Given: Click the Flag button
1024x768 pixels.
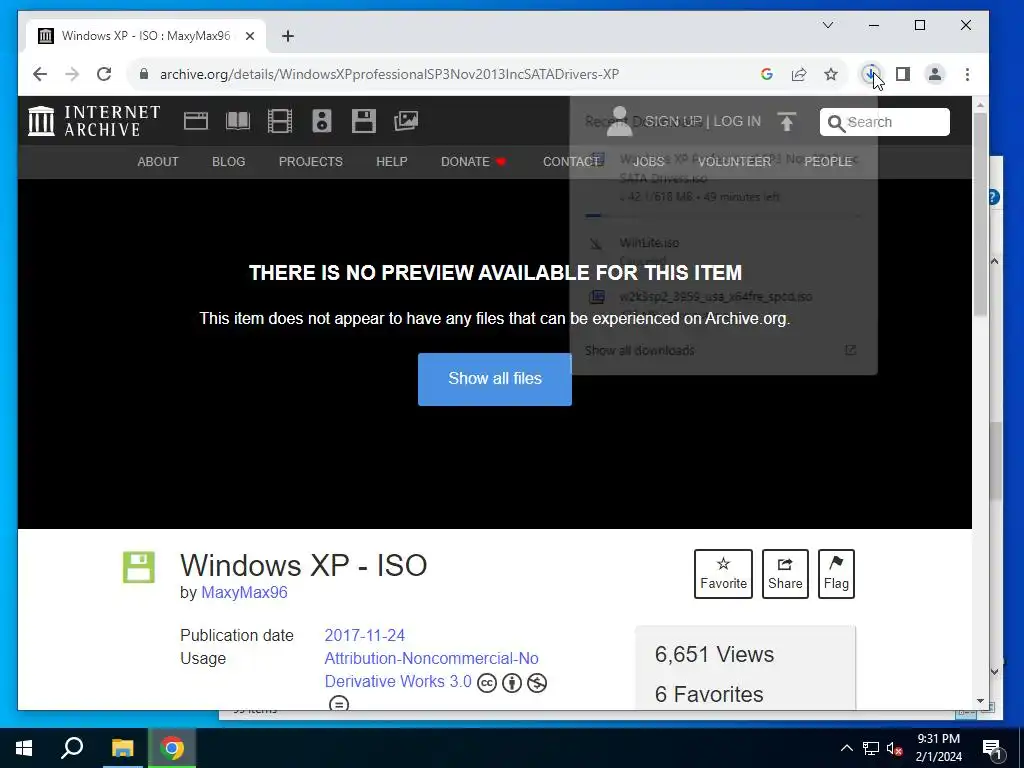Looking at the screenshot, I should 836,574.
